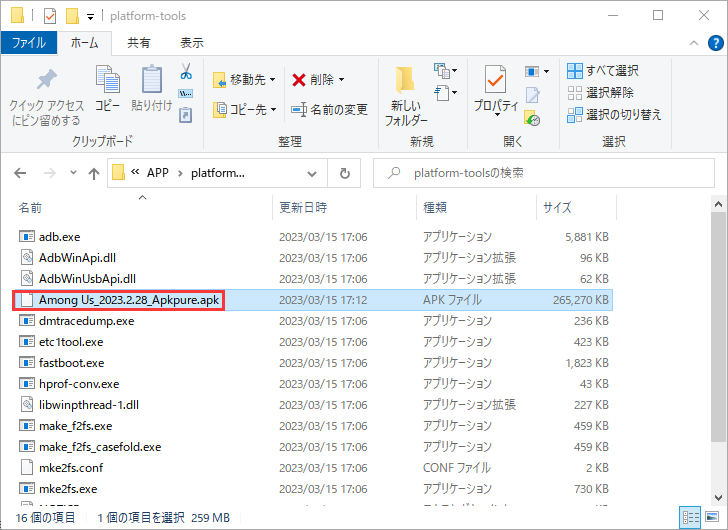Navigate back with left arrow

(20, 173)
